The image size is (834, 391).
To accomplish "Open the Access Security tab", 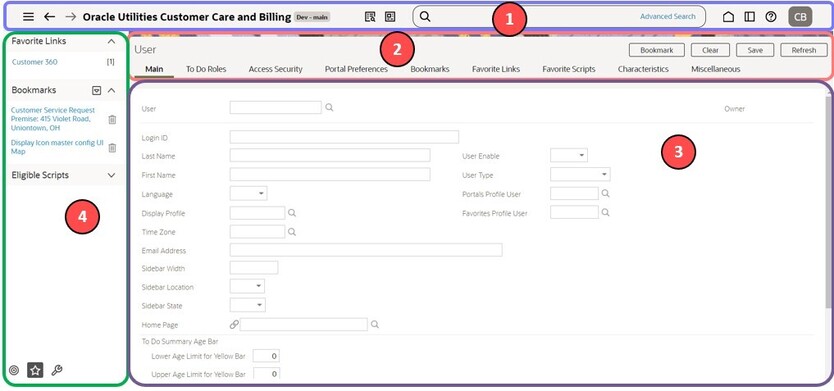I will point(276,69).
